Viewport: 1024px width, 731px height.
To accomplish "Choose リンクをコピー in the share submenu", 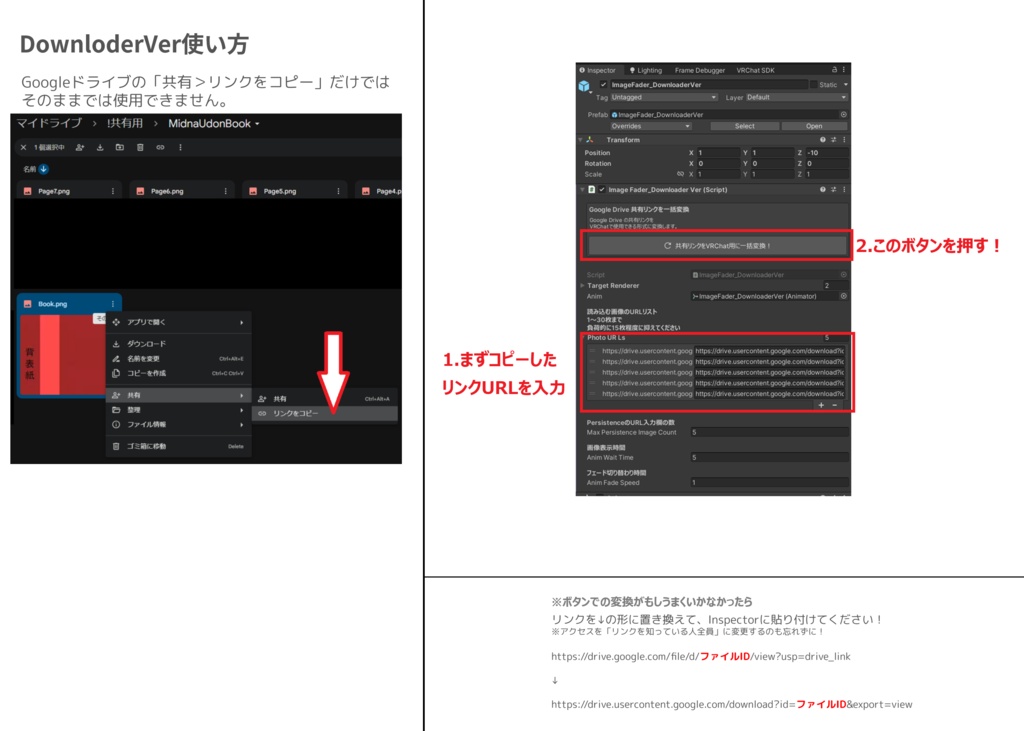I will pos(325,414).
